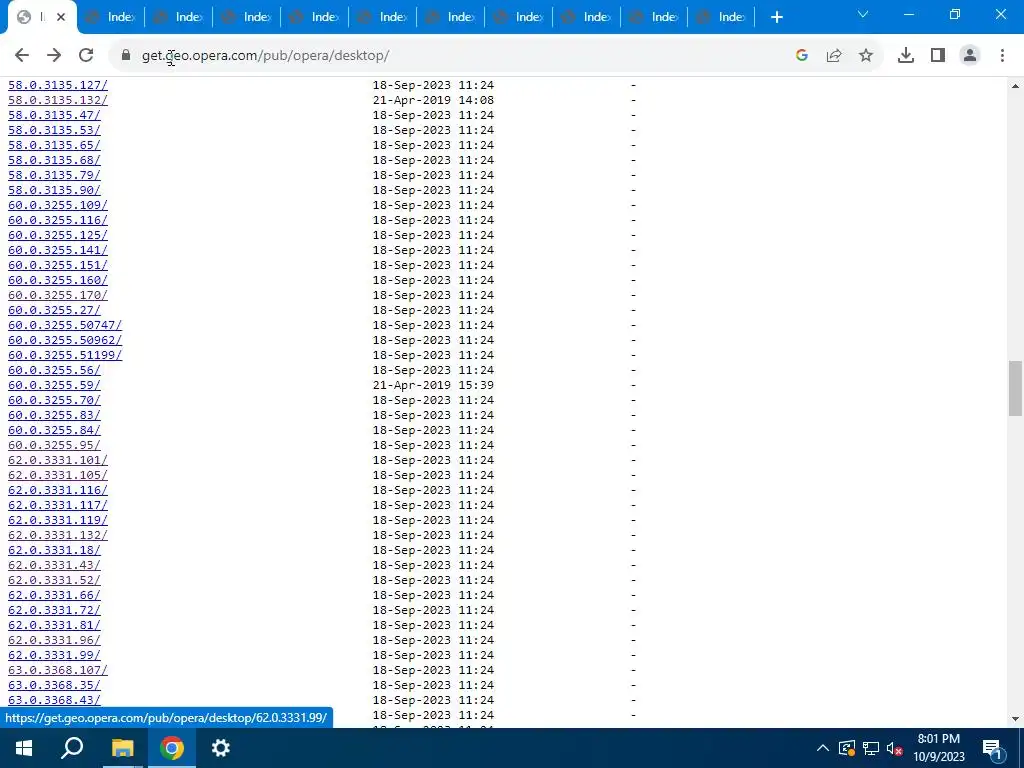
Task: Open a new tab with plus button
Action: click(x=776, y=18)
